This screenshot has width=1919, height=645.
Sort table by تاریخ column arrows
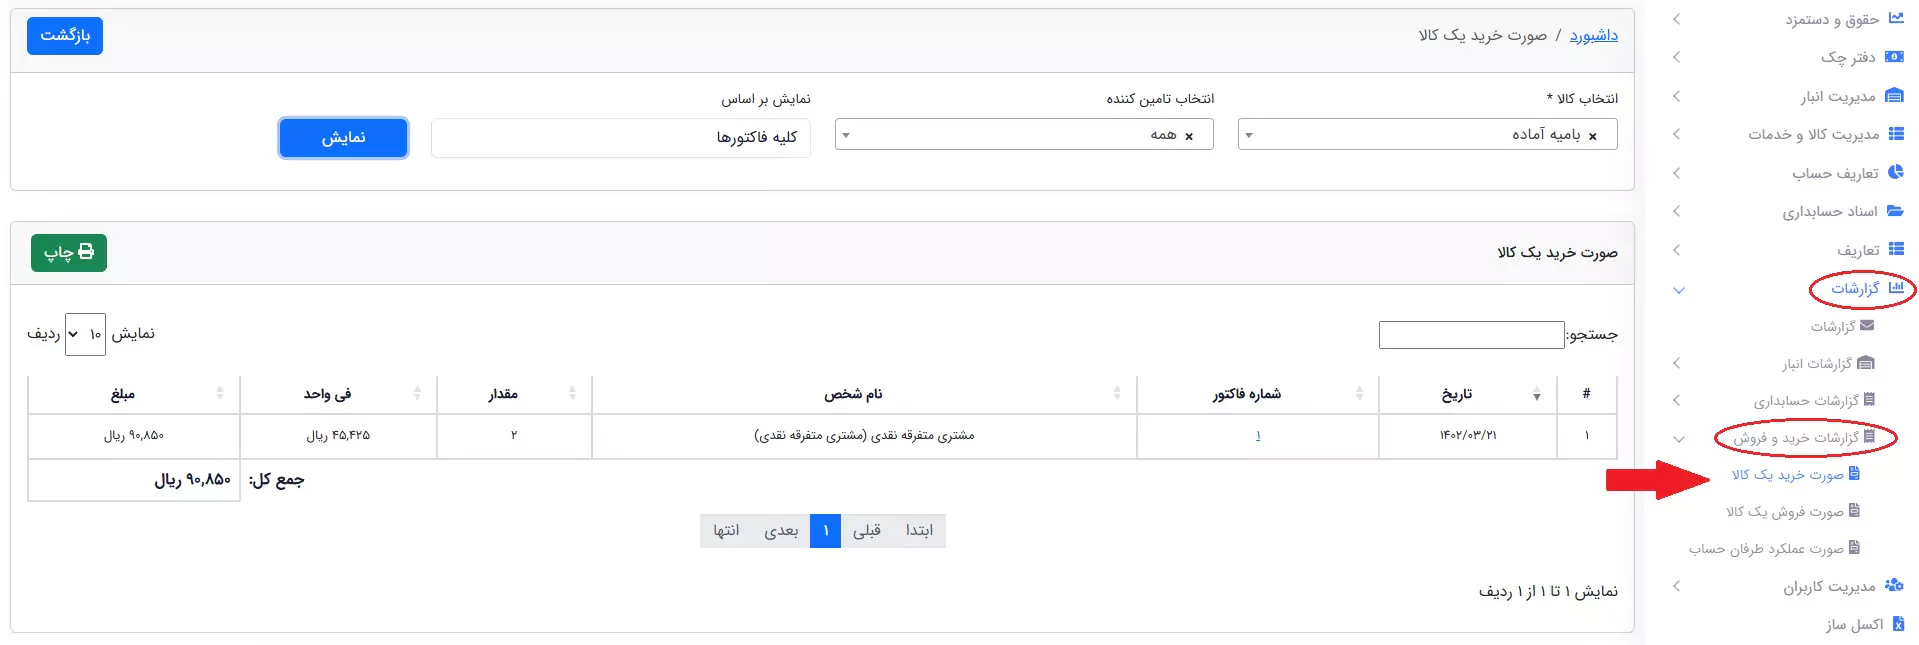[1537, 395]
